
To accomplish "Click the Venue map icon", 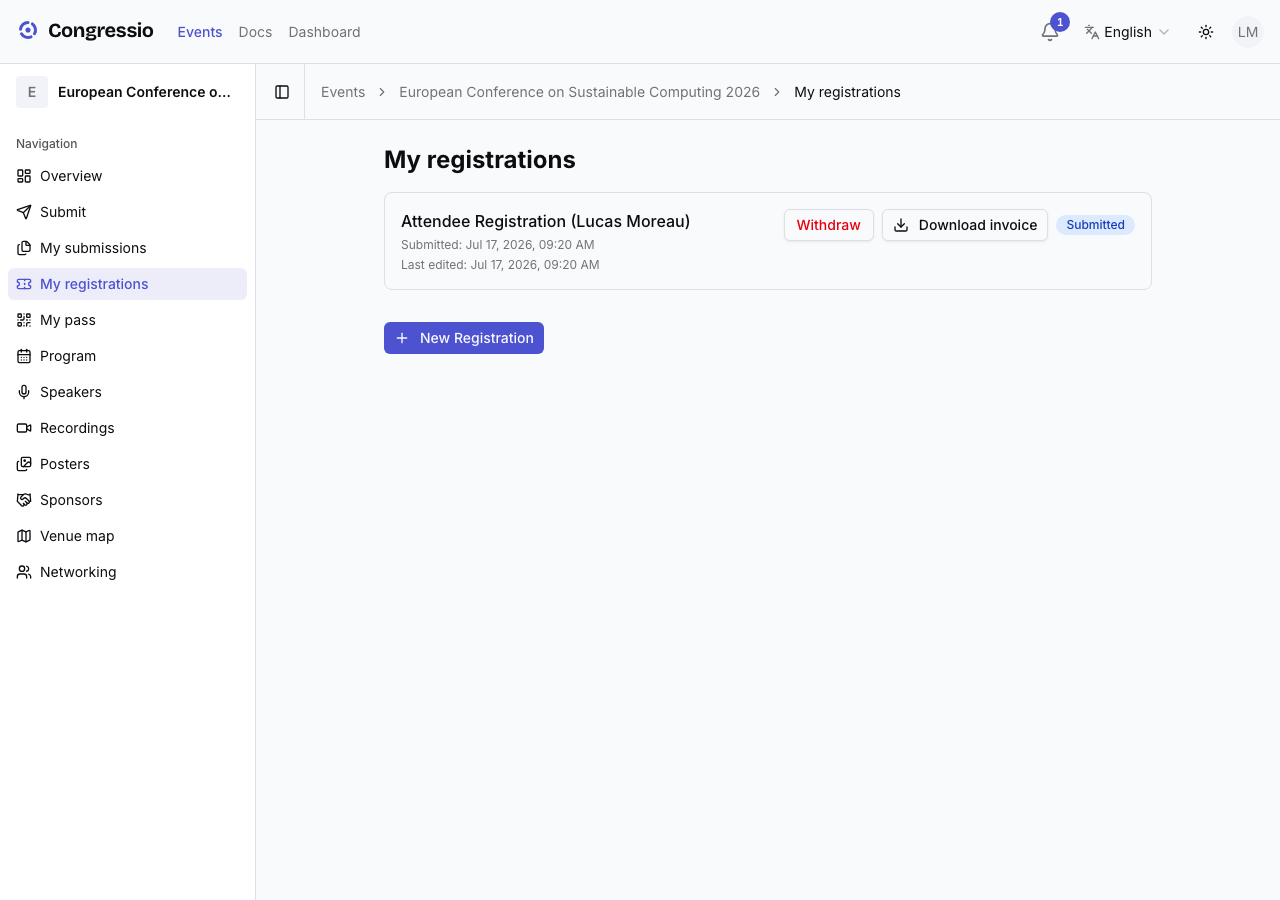I will (x=24, y=536).
